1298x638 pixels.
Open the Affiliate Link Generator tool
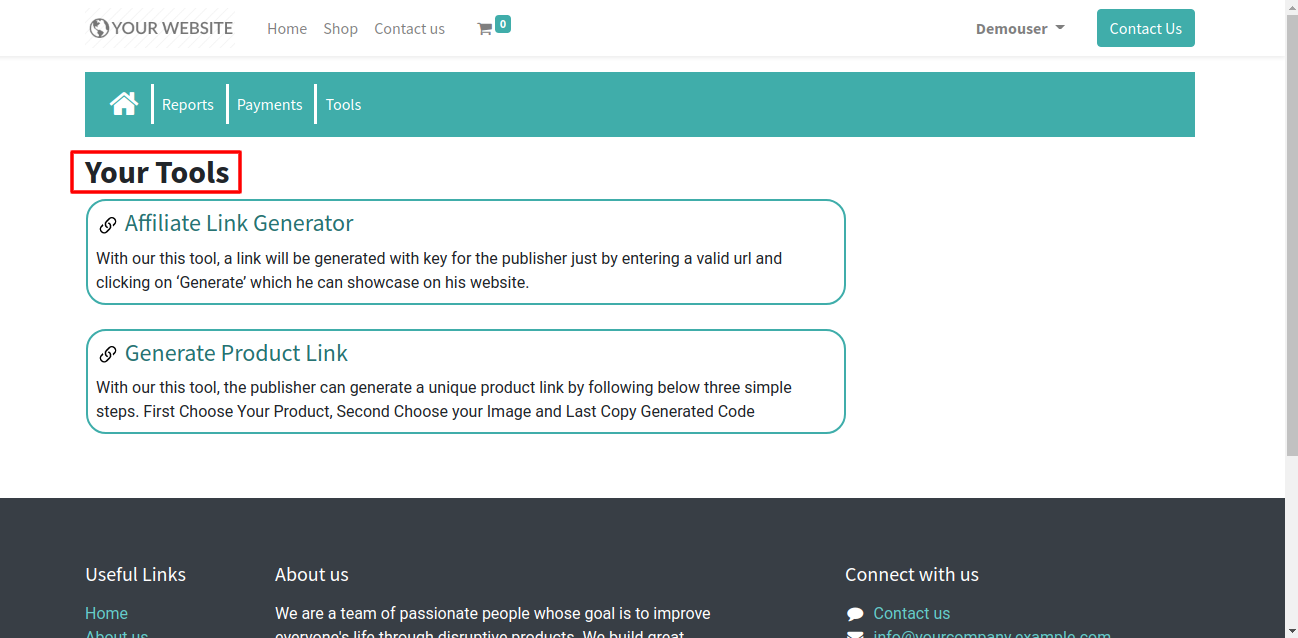coord(239,223)
